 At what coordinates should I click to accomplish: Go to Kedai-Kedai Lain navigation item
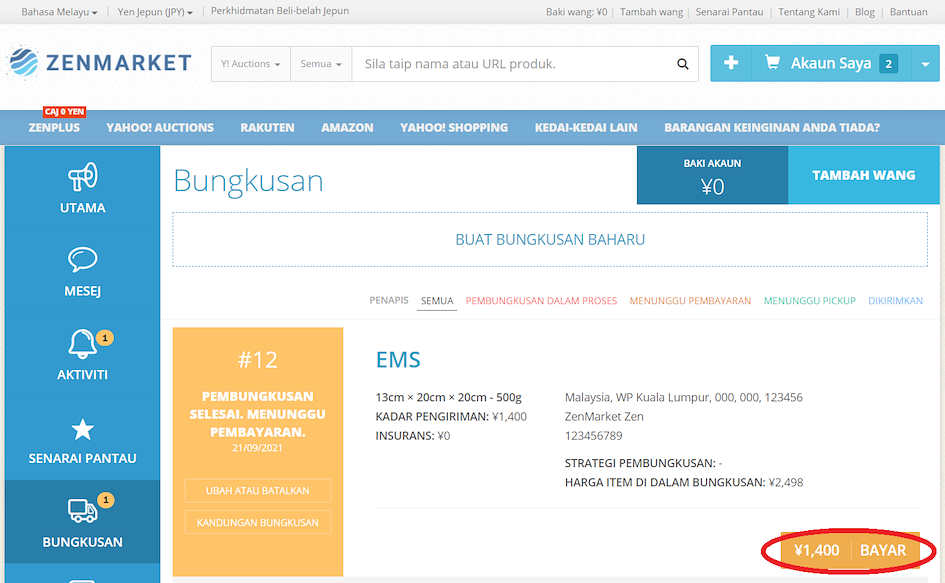click(586, 128)
